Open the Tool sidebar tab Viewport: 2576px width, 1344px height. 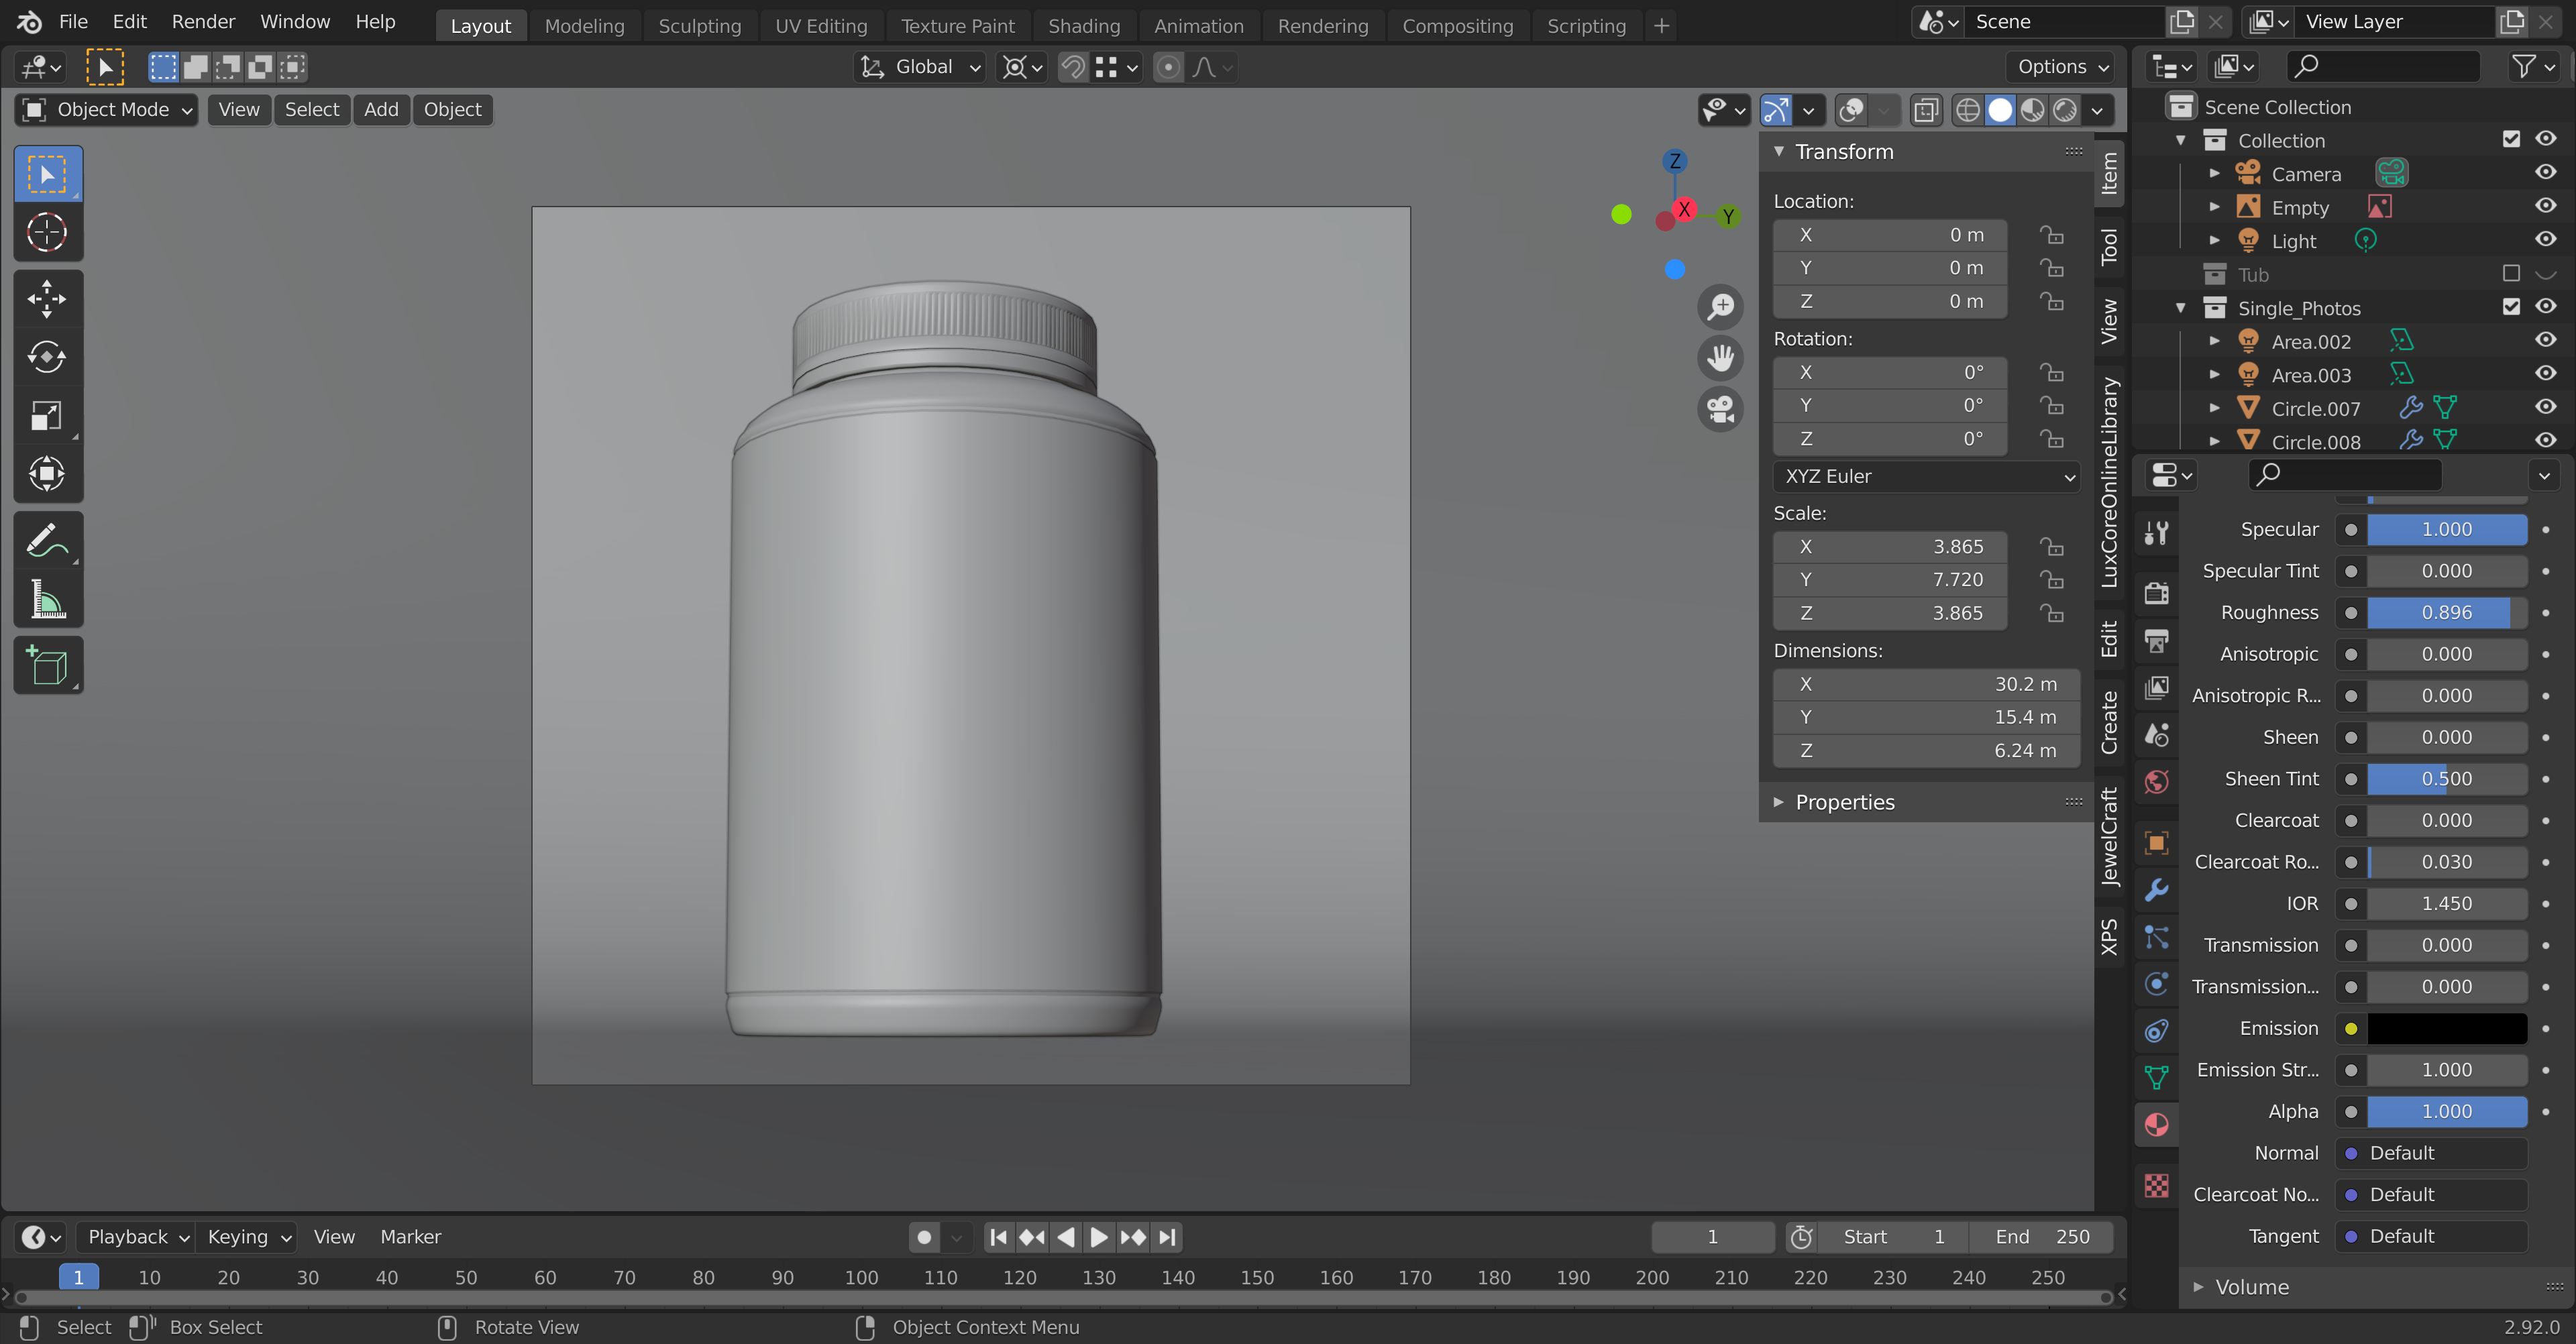click(2109, 246)
